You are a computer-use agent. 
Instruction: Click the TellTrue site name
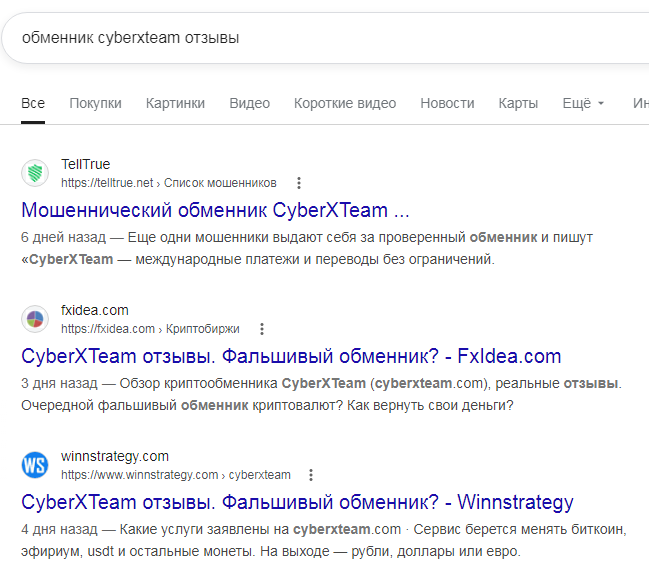86,164
